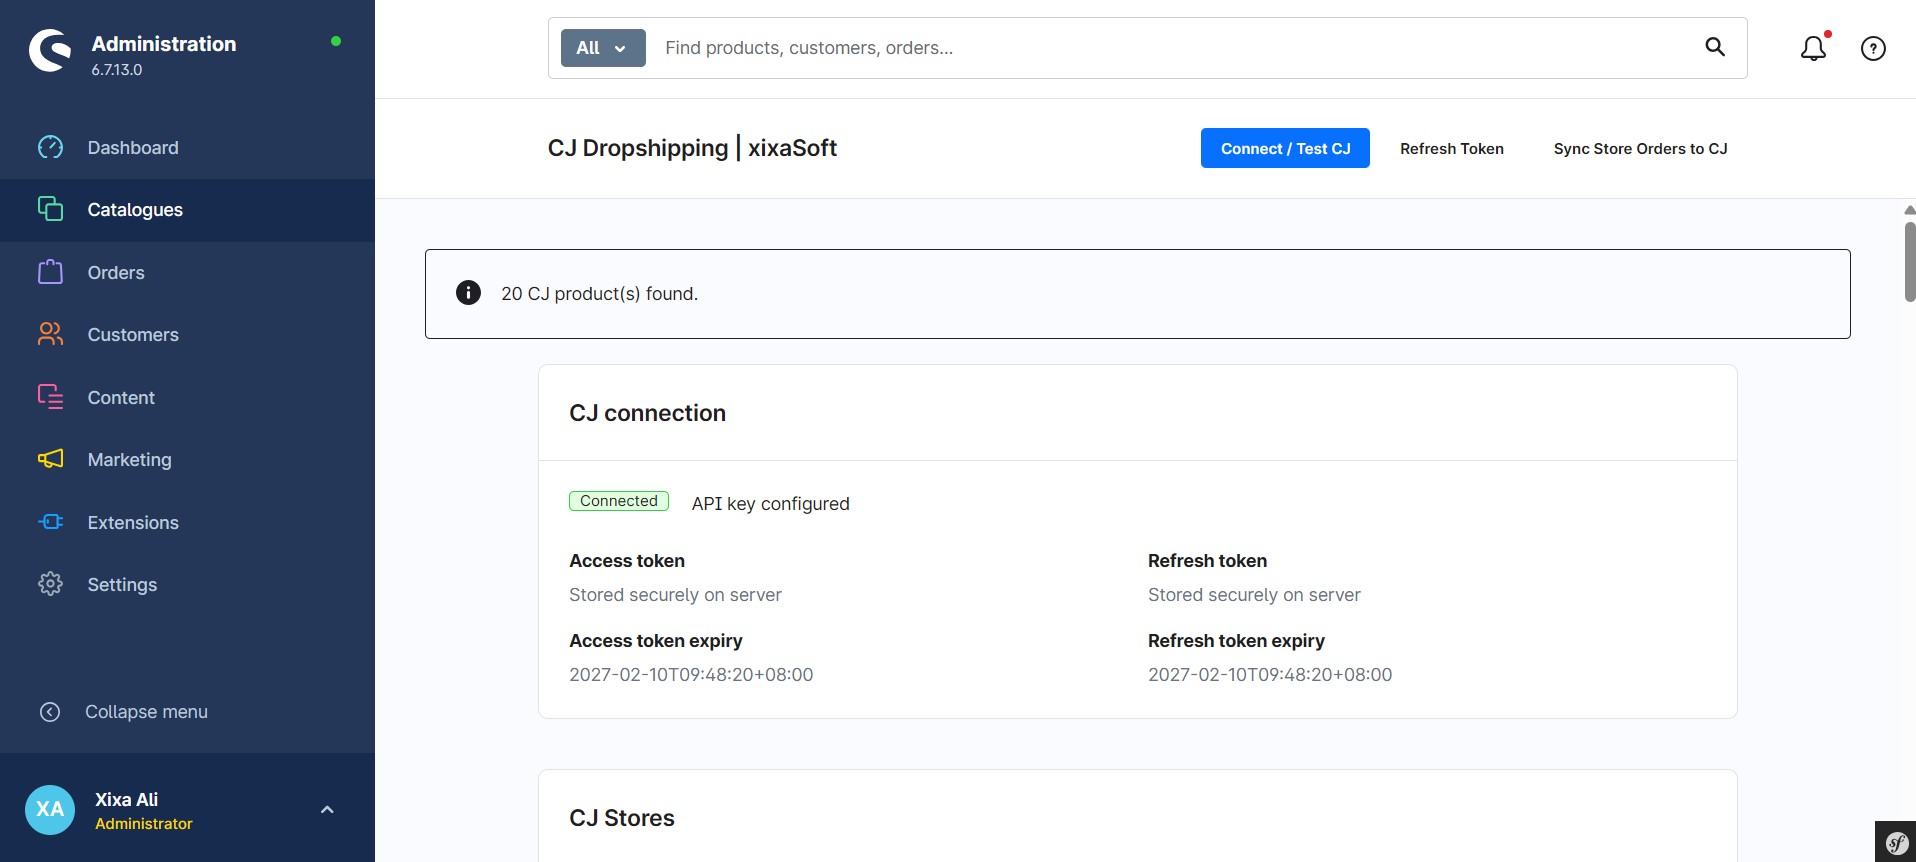1916x862 pixels.
Task: Click the 'Access token' label
Action: [627, 561]
